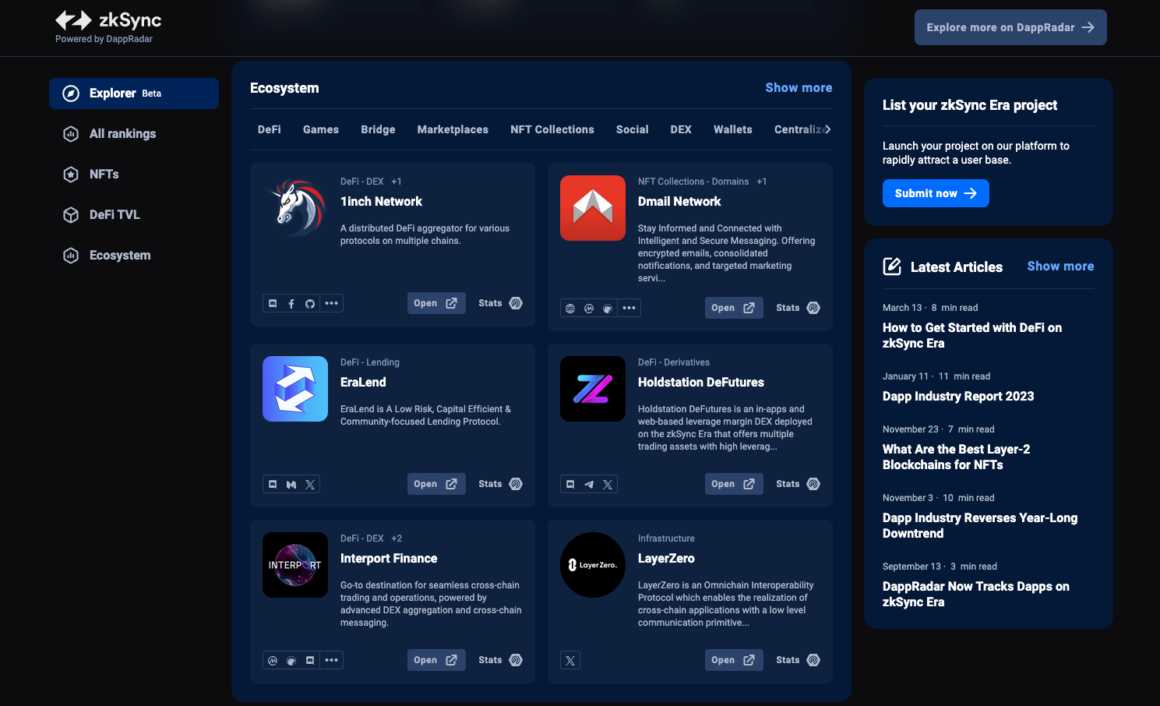Open the Dapp Industry Report 2023 article
This screenshot has height=706, width=1160.
coord(958,396)
